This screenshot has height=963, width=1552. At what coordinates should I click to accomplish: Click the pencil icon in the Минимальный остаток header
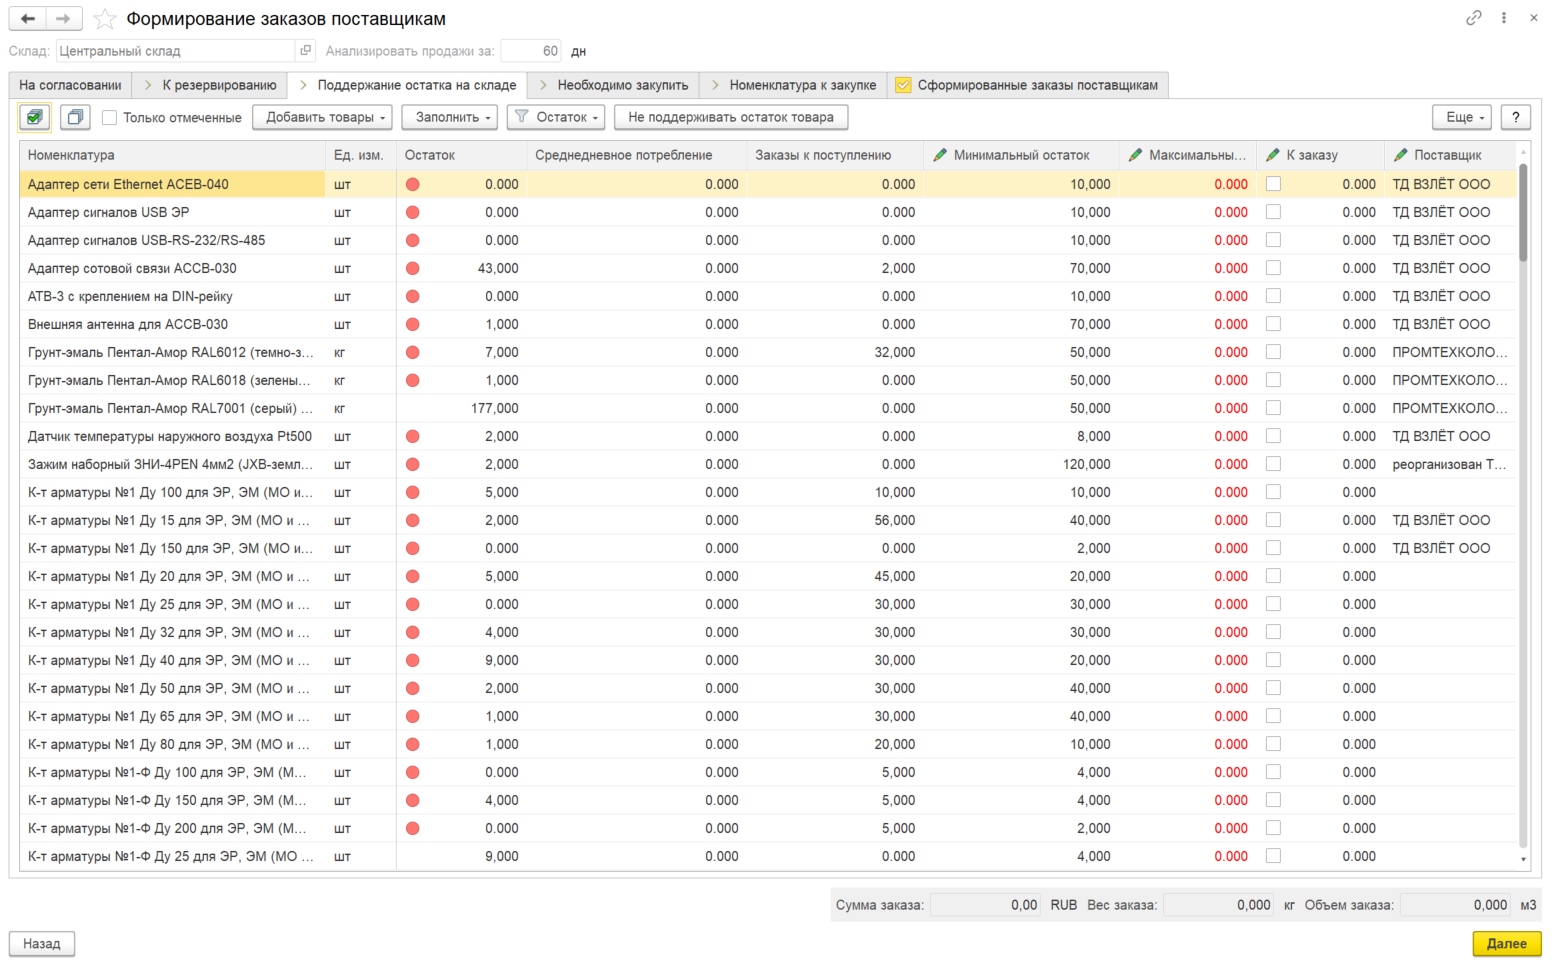(939, 155)
